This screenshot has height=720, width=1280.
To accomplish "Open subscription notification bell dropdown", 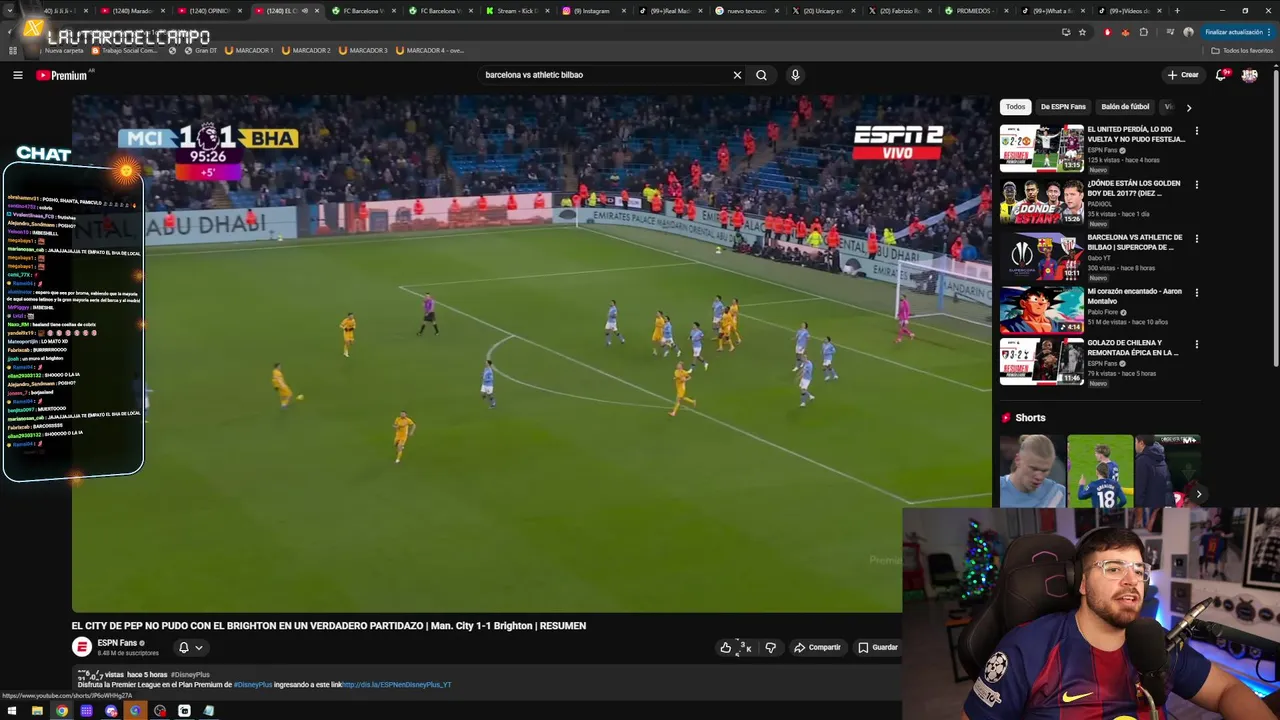I will tap(189, 648).
